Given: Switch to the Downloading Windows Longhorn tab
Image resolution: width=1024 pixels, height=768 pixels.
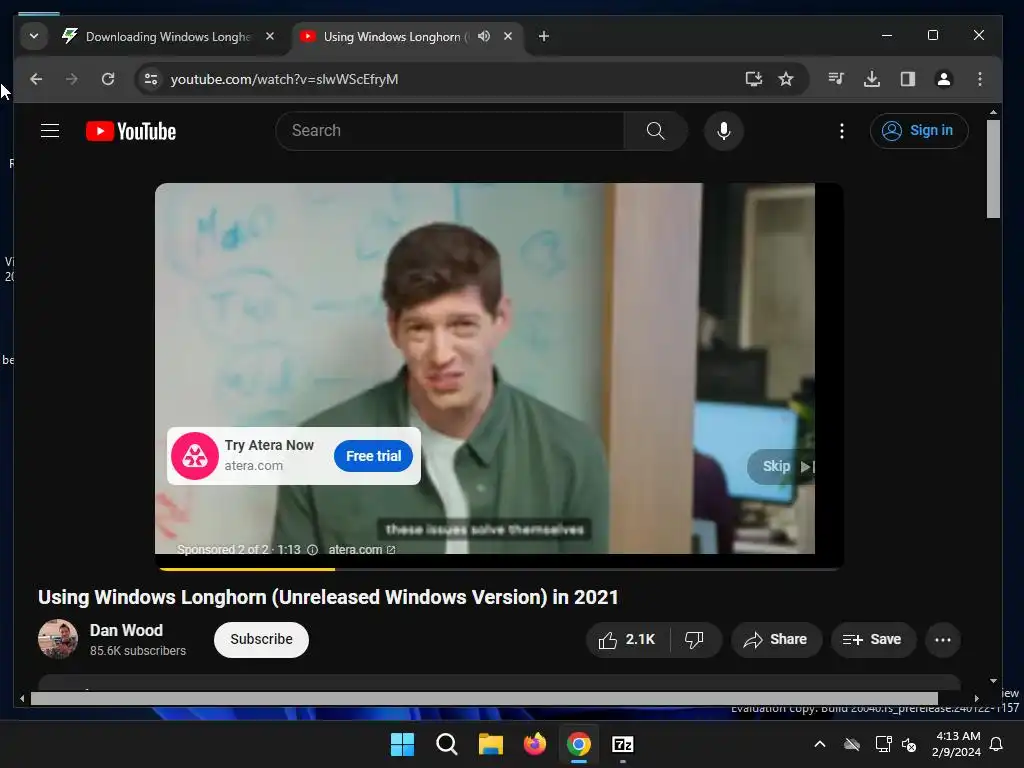Looking at the screenshot, I should [x=168, y=37].
